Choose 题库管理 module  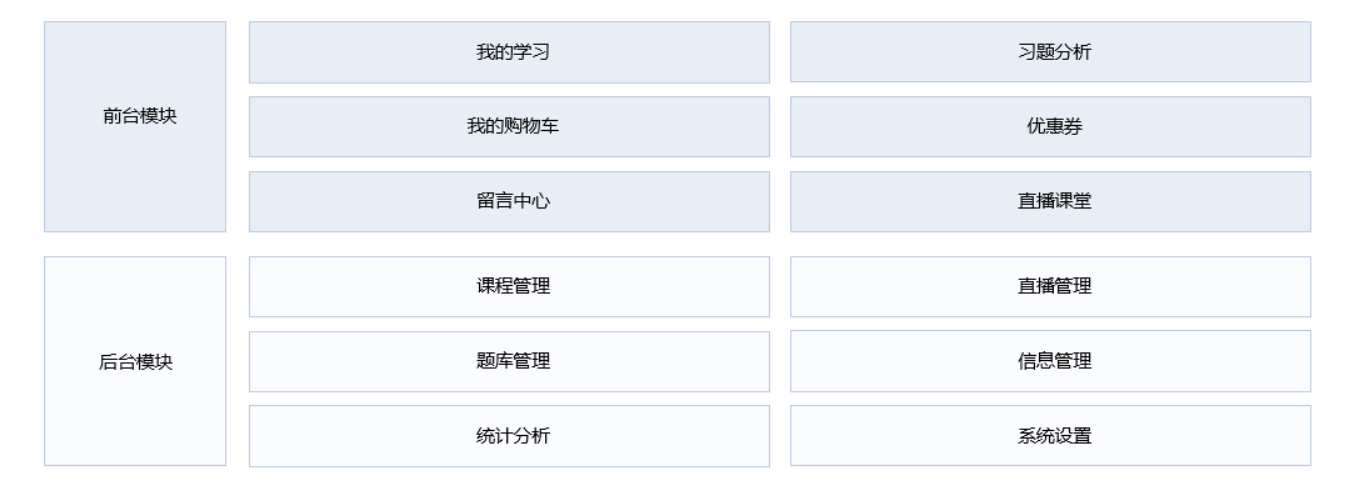tap(509, 361)
